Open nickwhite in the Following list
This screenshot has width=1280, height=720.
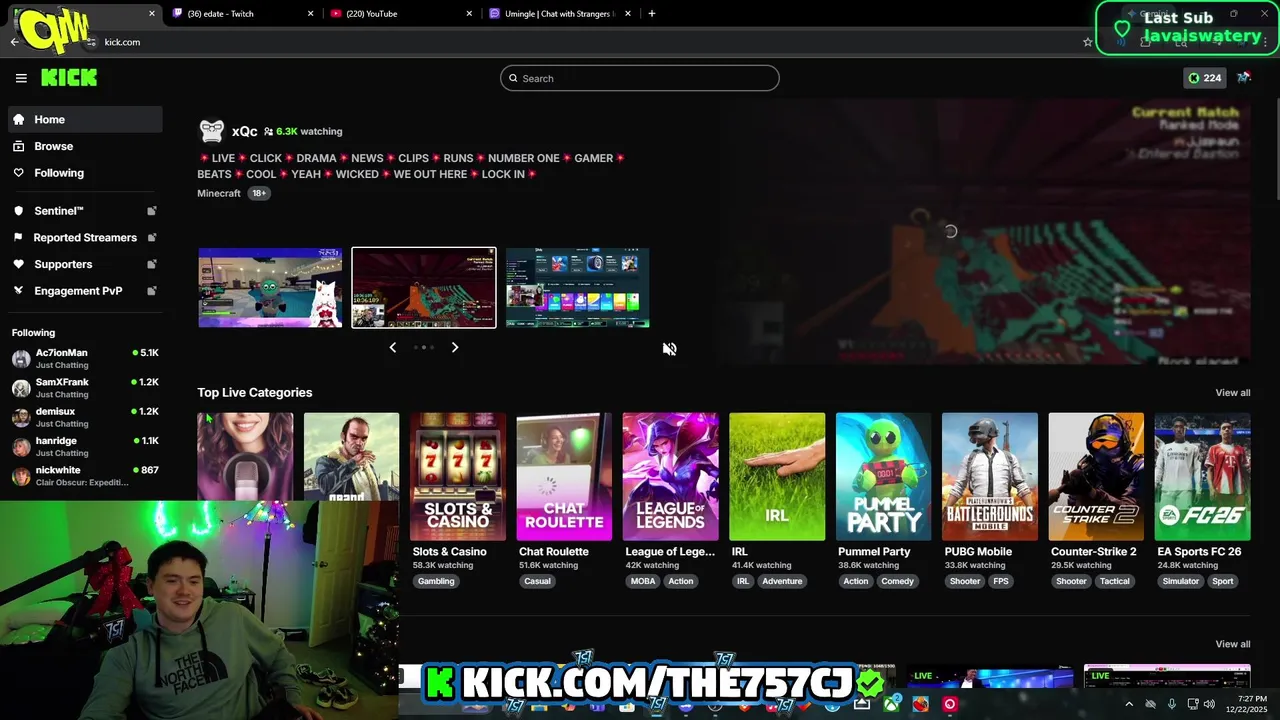[x=85, y=475]
